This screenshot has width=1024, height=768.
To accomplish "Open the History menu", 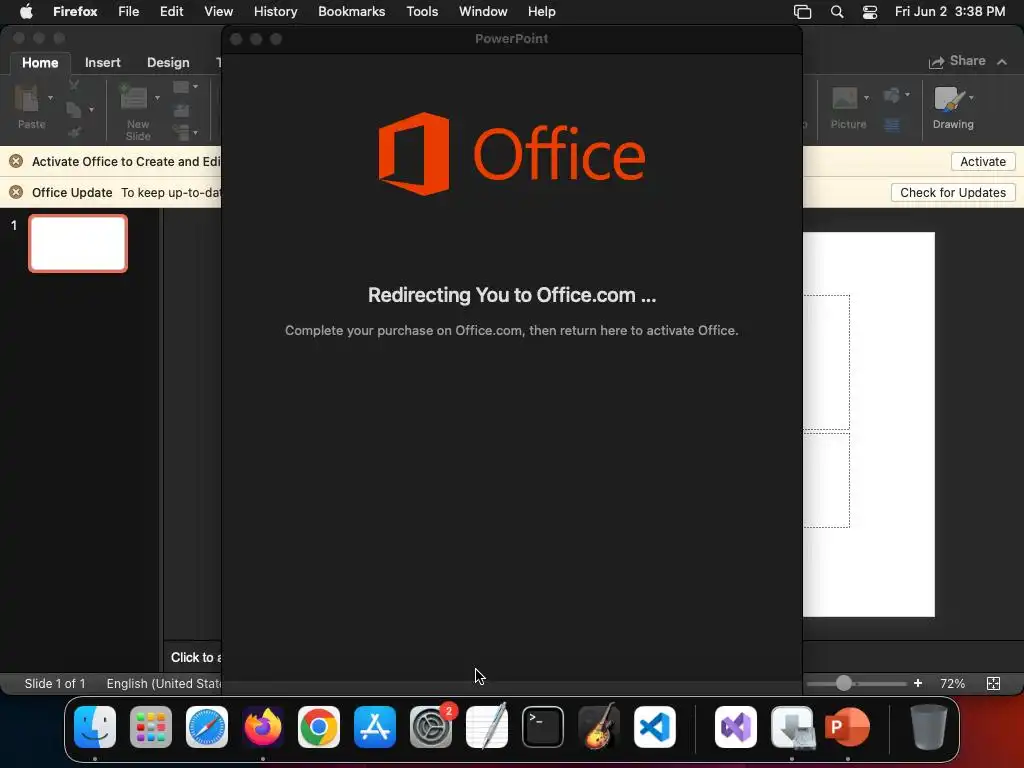I will click(276, 11).
